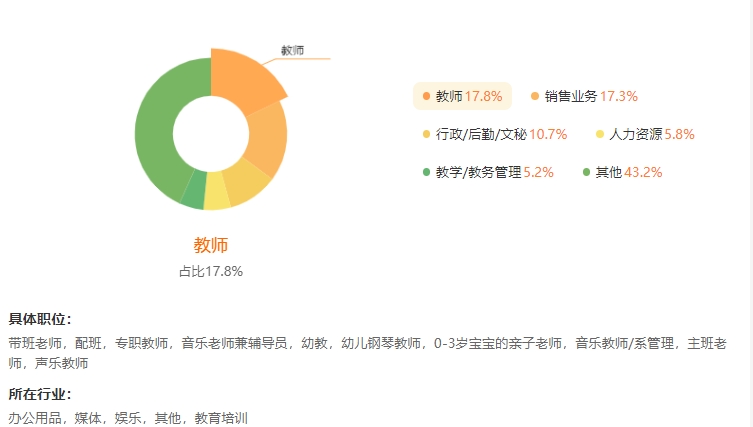This screenshot has width=753, height=427.
Task: Click the orange dot beside 教师 legend
Action: [x=426, y=97]
